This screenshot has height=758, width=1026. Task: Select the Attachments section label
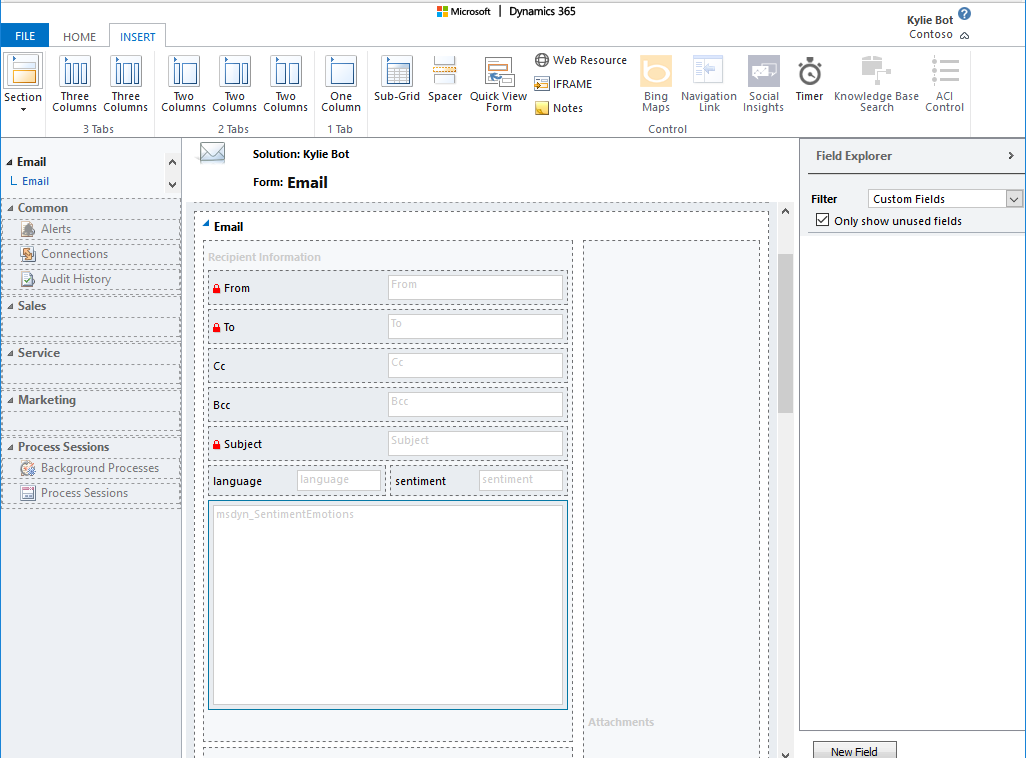[621, 722]
